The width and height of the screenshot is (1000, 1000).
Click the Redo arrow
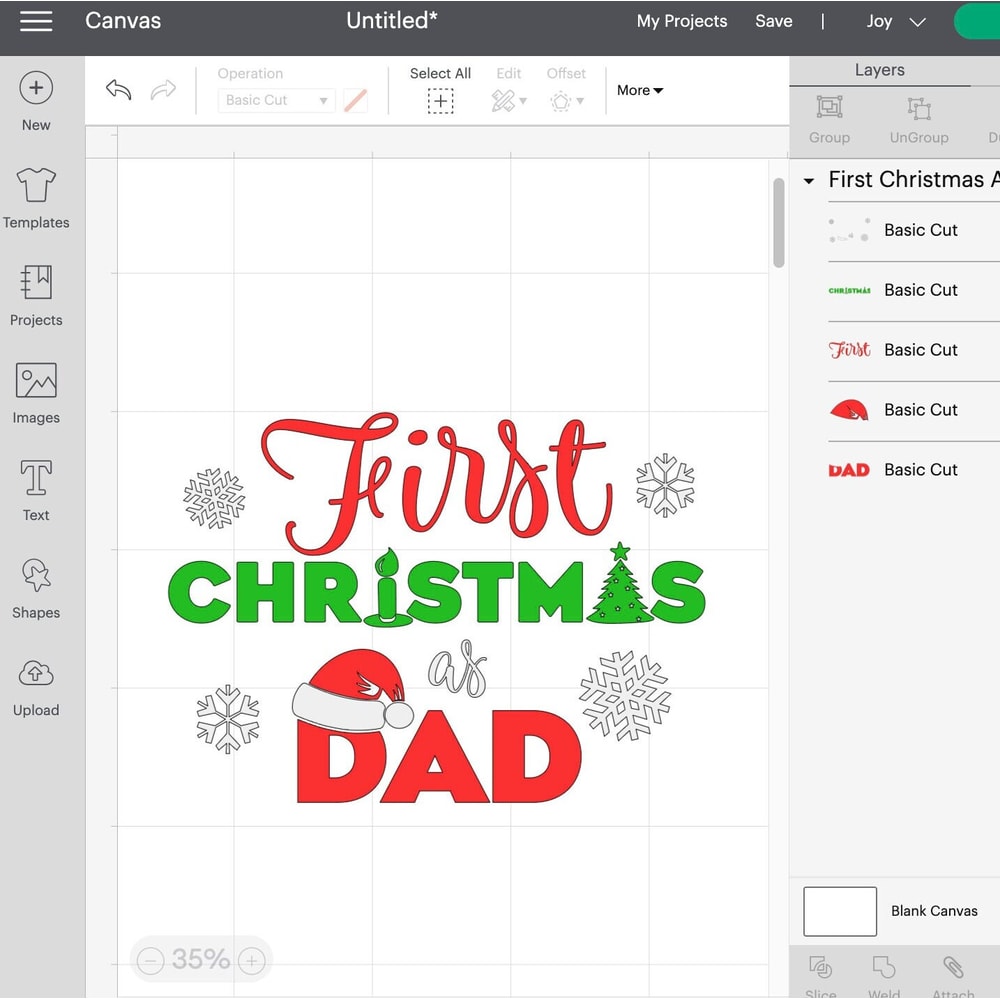click(x=163, y=90)
